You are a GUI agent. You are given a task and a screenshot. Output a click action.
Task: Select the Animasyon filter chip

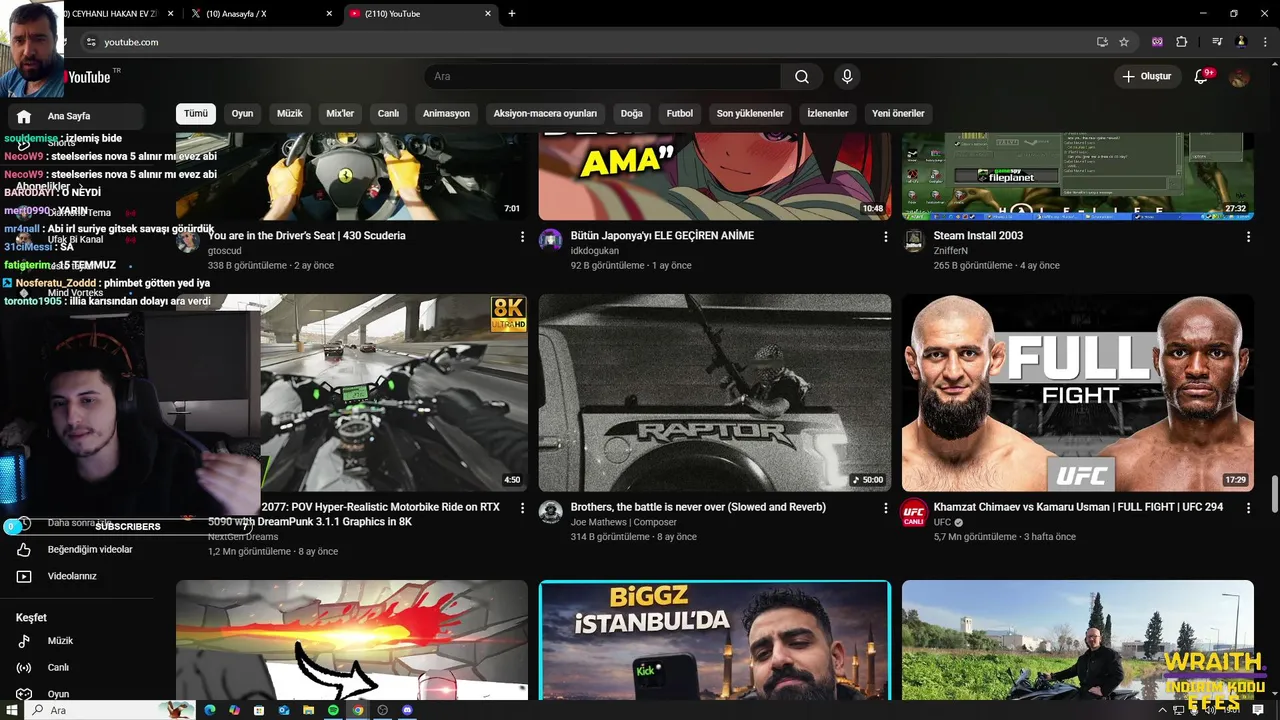[x=446, y=113]
